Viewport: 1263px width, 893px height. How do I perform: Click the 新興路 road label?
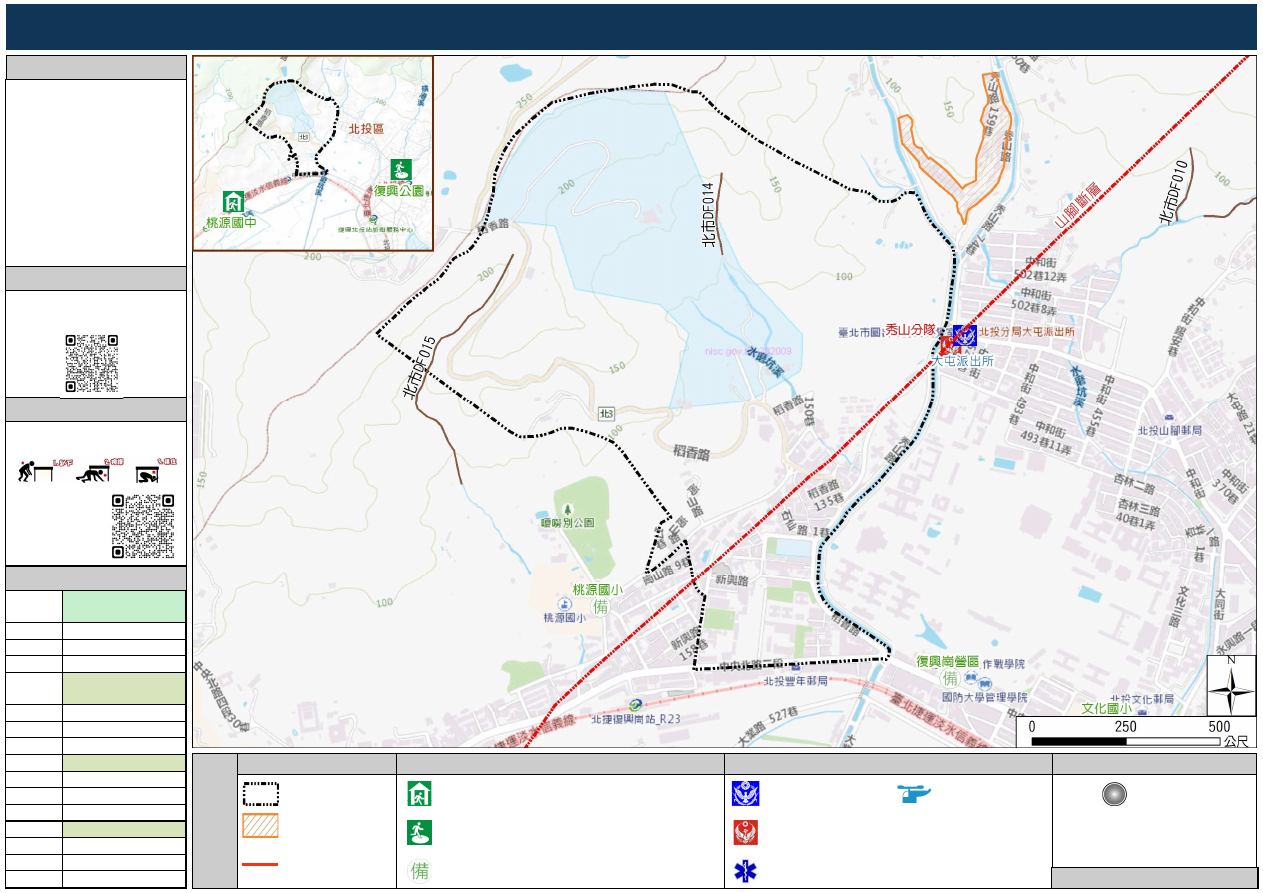tap(731, 579)
